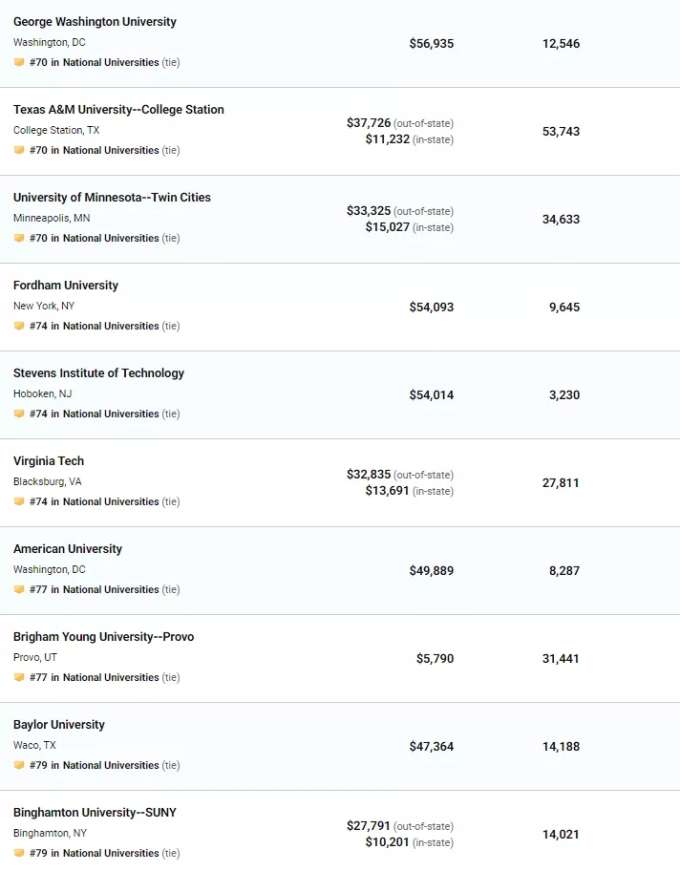The height and width of the screenshot is (877, 680).
Task: Open Texas A&M University--College Station page
Action: (119, 110)
